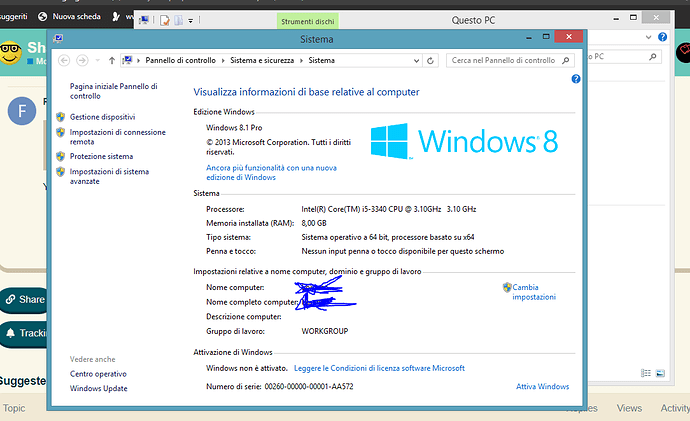The image size is (690, 421).
Task: Refresh the Sistema address bar
Action: [430, 61]
